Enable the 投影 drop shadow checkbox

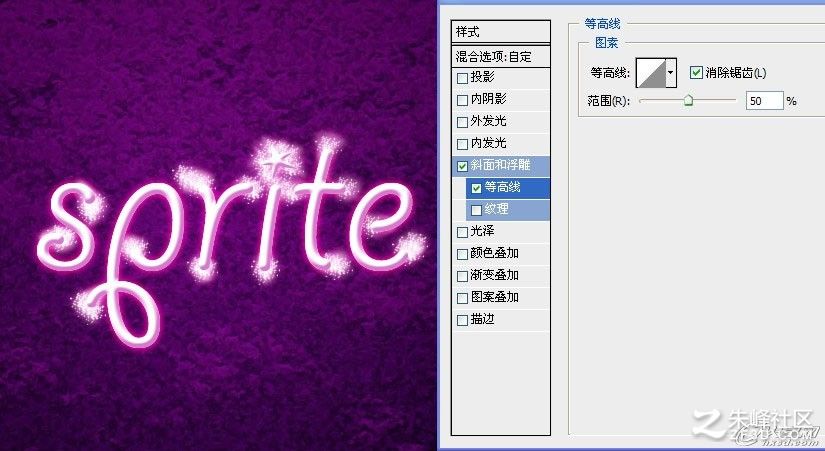point(462,78)
